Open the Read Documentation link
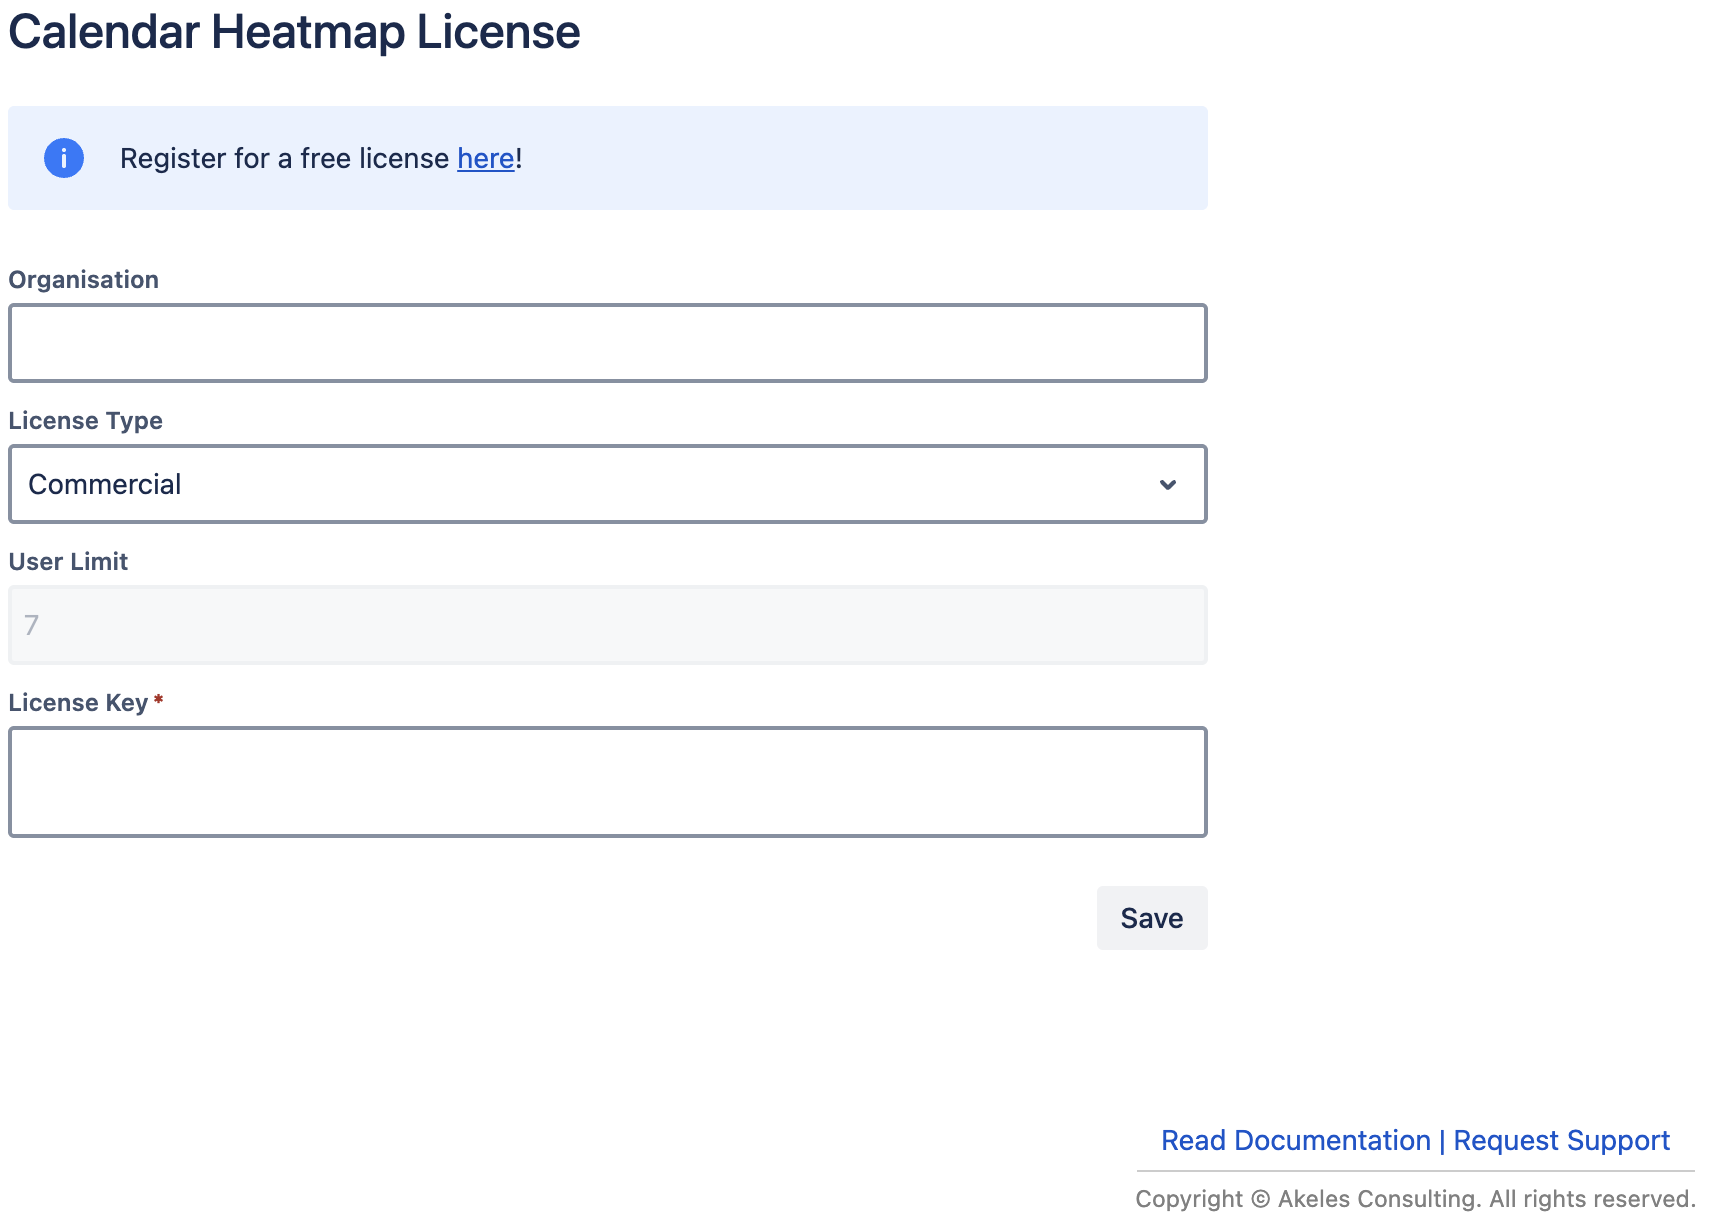1710x1226 pixels. 1295,1140
